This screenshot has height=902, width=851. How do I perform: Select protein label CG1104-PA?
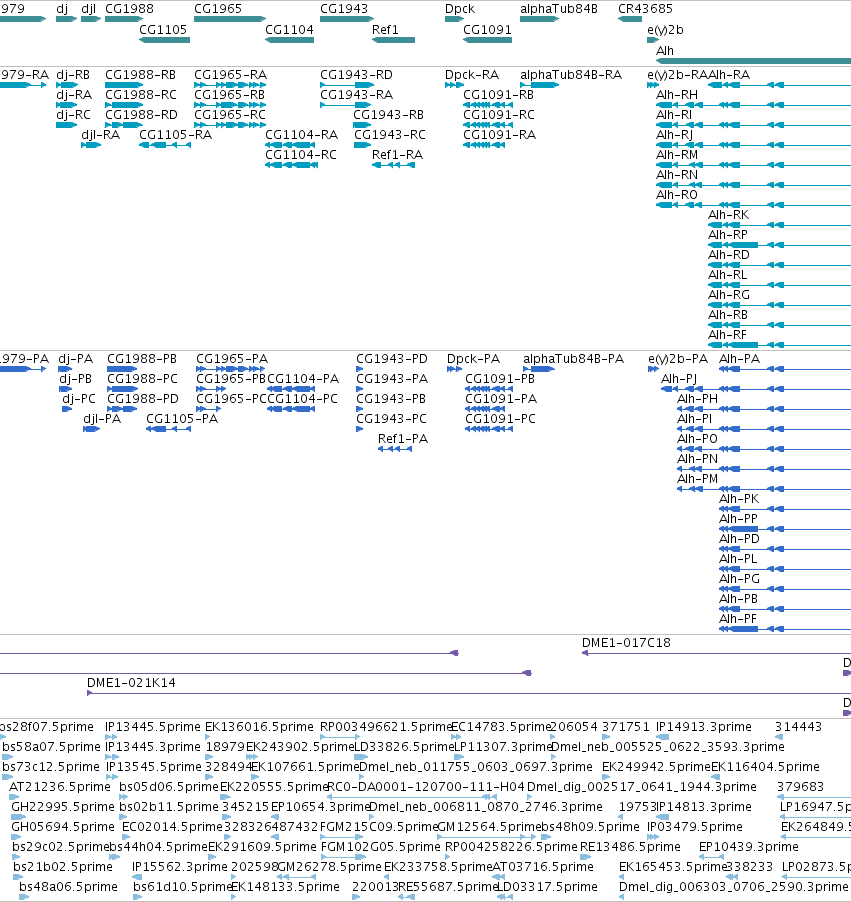click(303, 379)
